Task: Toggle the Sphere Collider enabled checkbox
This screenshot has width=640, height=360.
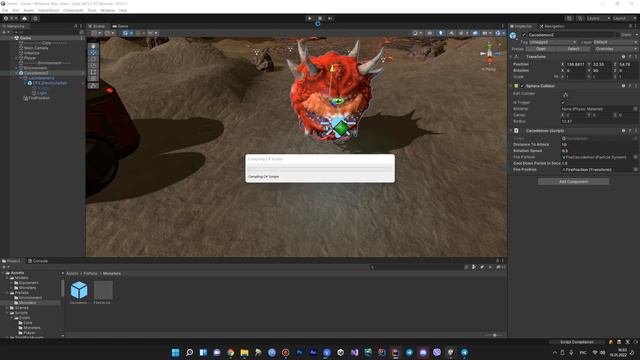Action: click(x=522, y=86)
